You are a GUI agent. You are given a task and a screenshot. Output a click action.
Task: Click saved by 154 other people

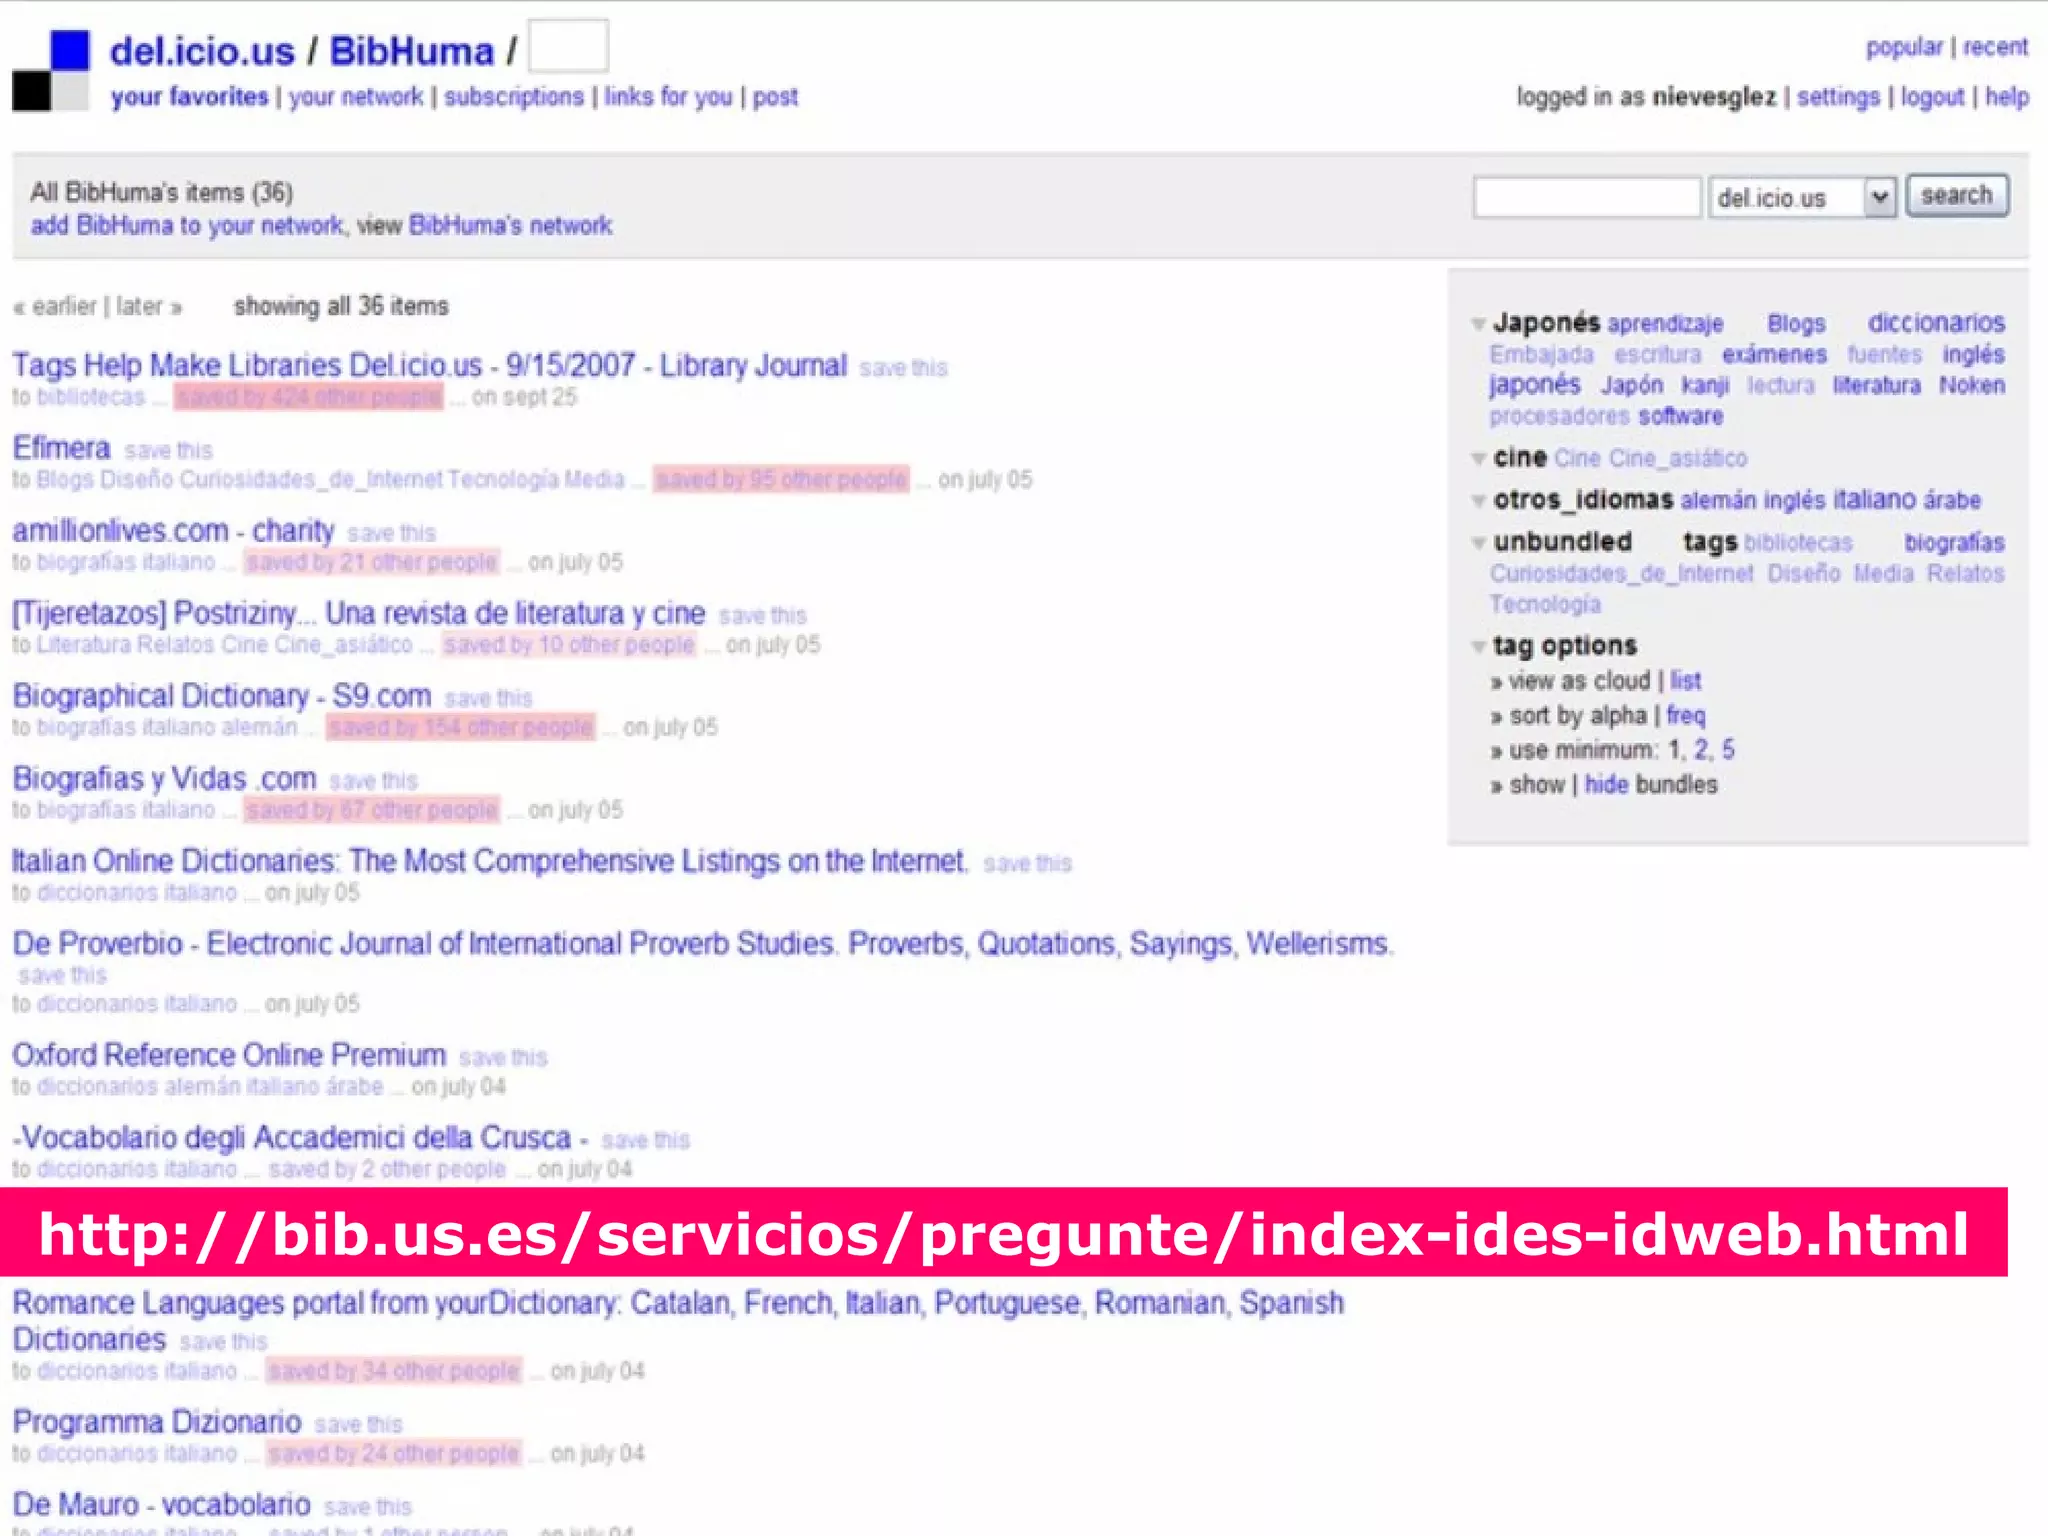click(x=460, y=727)
